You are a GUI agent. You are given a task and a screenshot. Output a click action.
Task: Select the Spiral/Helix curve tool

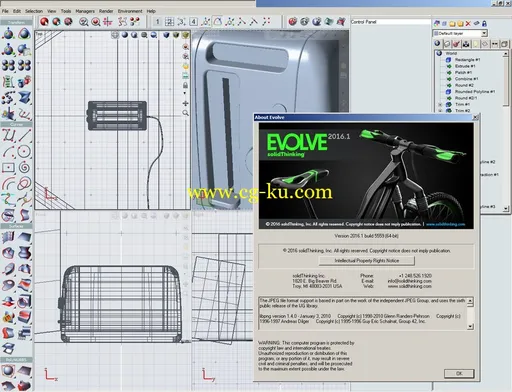pos(24,167)
